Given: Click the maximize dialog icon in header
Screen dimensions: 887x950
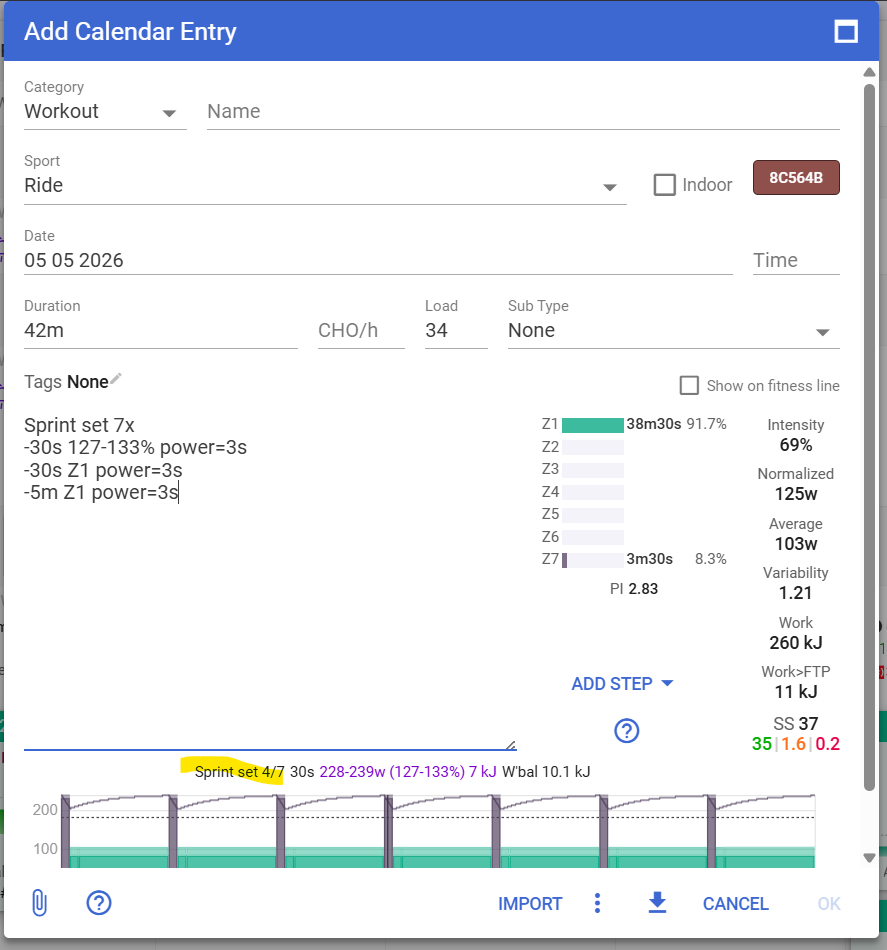Looking at the screenshot, I should pos(846,32).
